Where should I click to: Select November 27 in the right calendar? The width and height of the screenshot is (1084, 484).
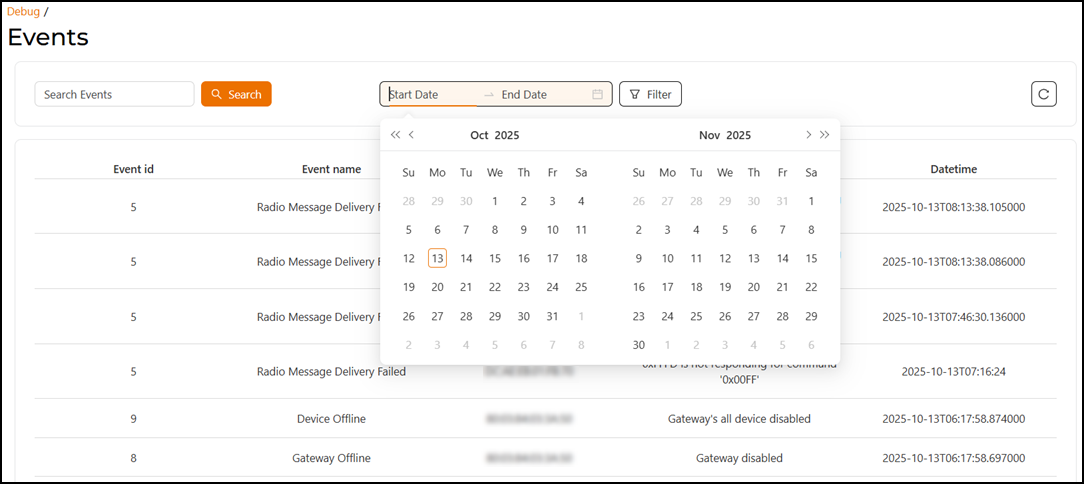point(754,316)
